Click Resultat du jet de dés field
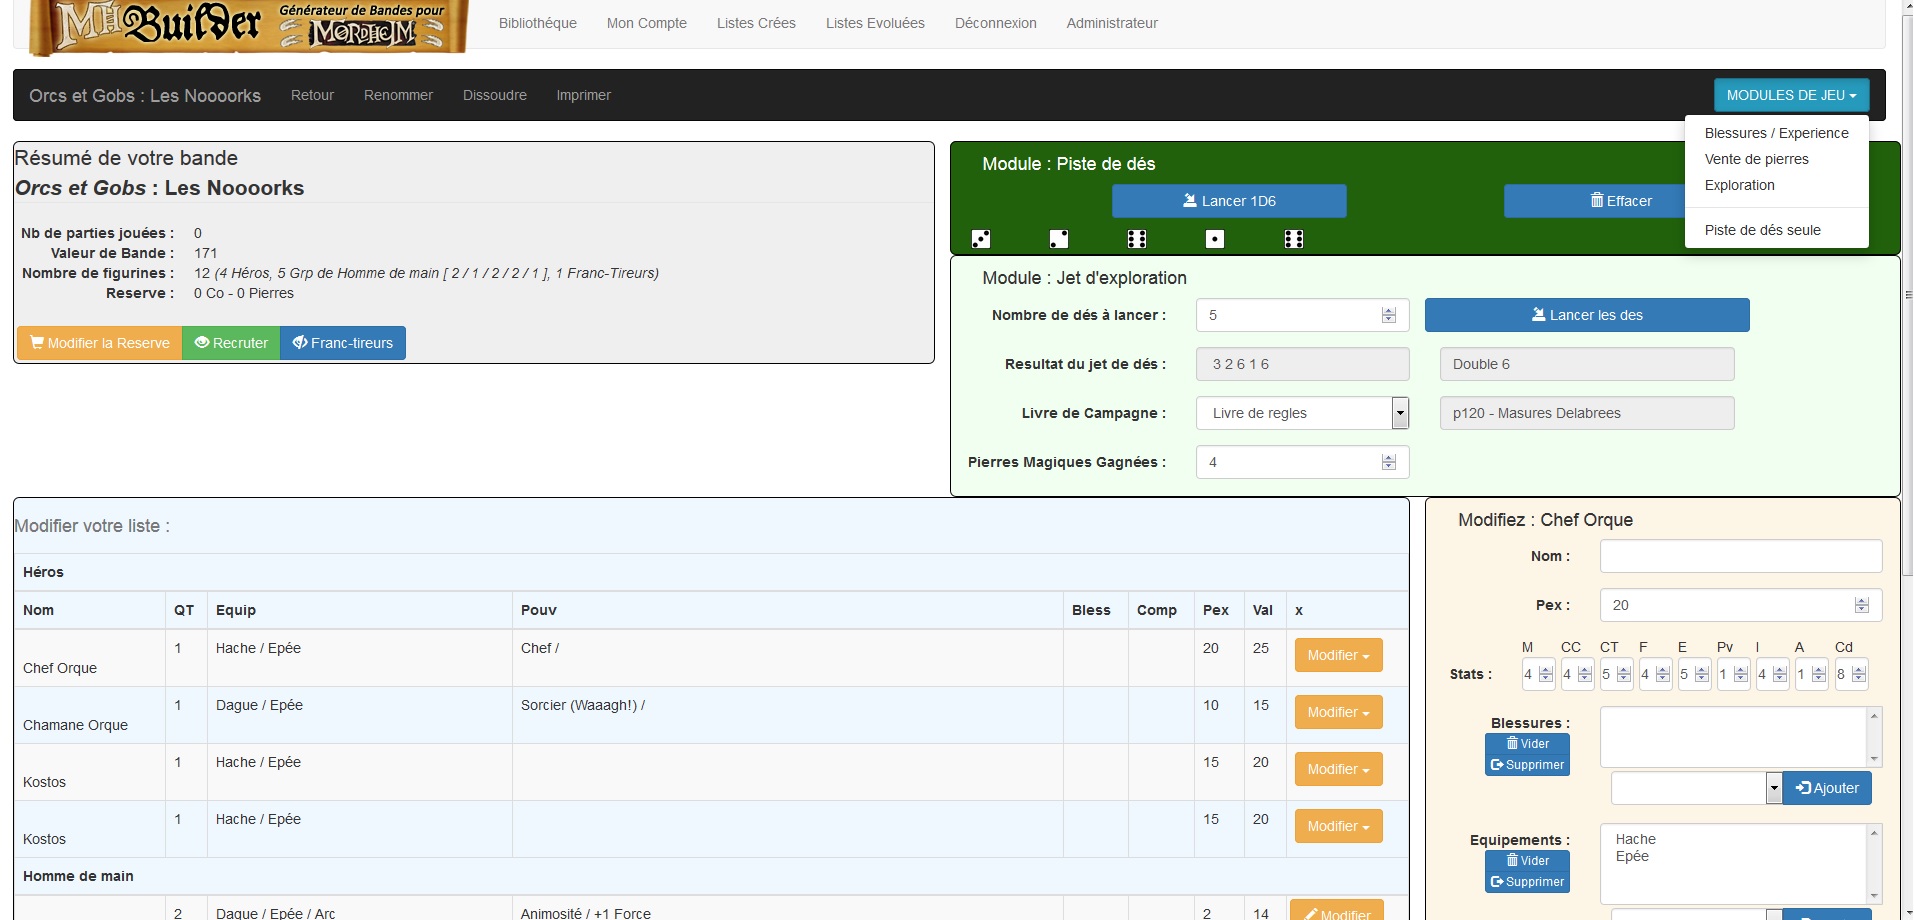 tap(1302, 364)
